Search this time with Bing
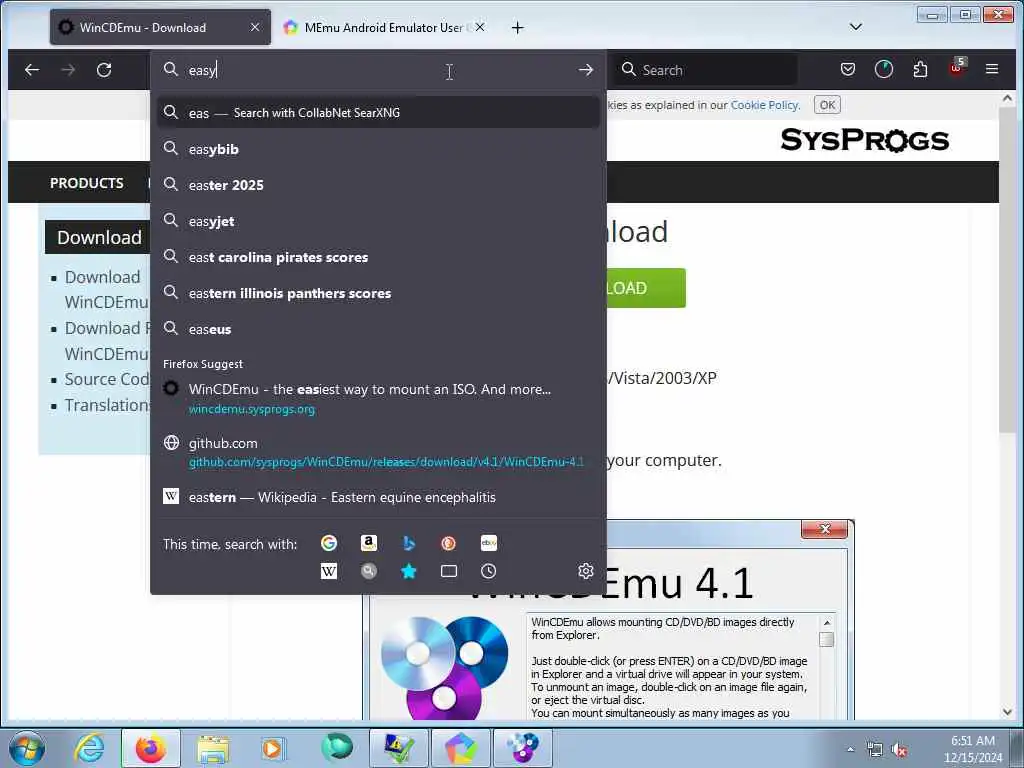This screenshot has width=1024, height=768. [x=409, y=543]
